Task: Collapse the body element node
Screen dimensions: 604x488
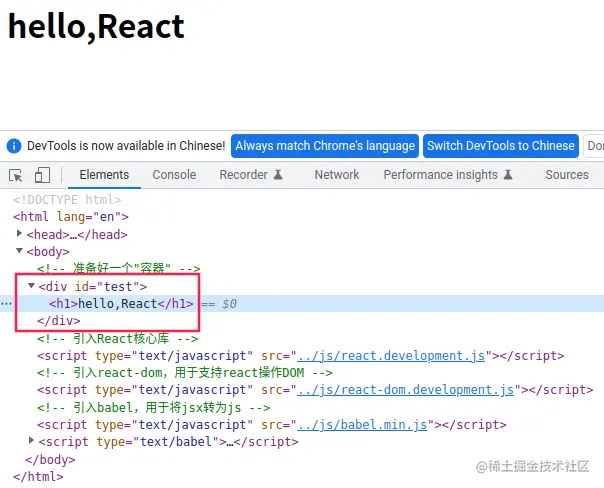Action: tap(19, 251)
